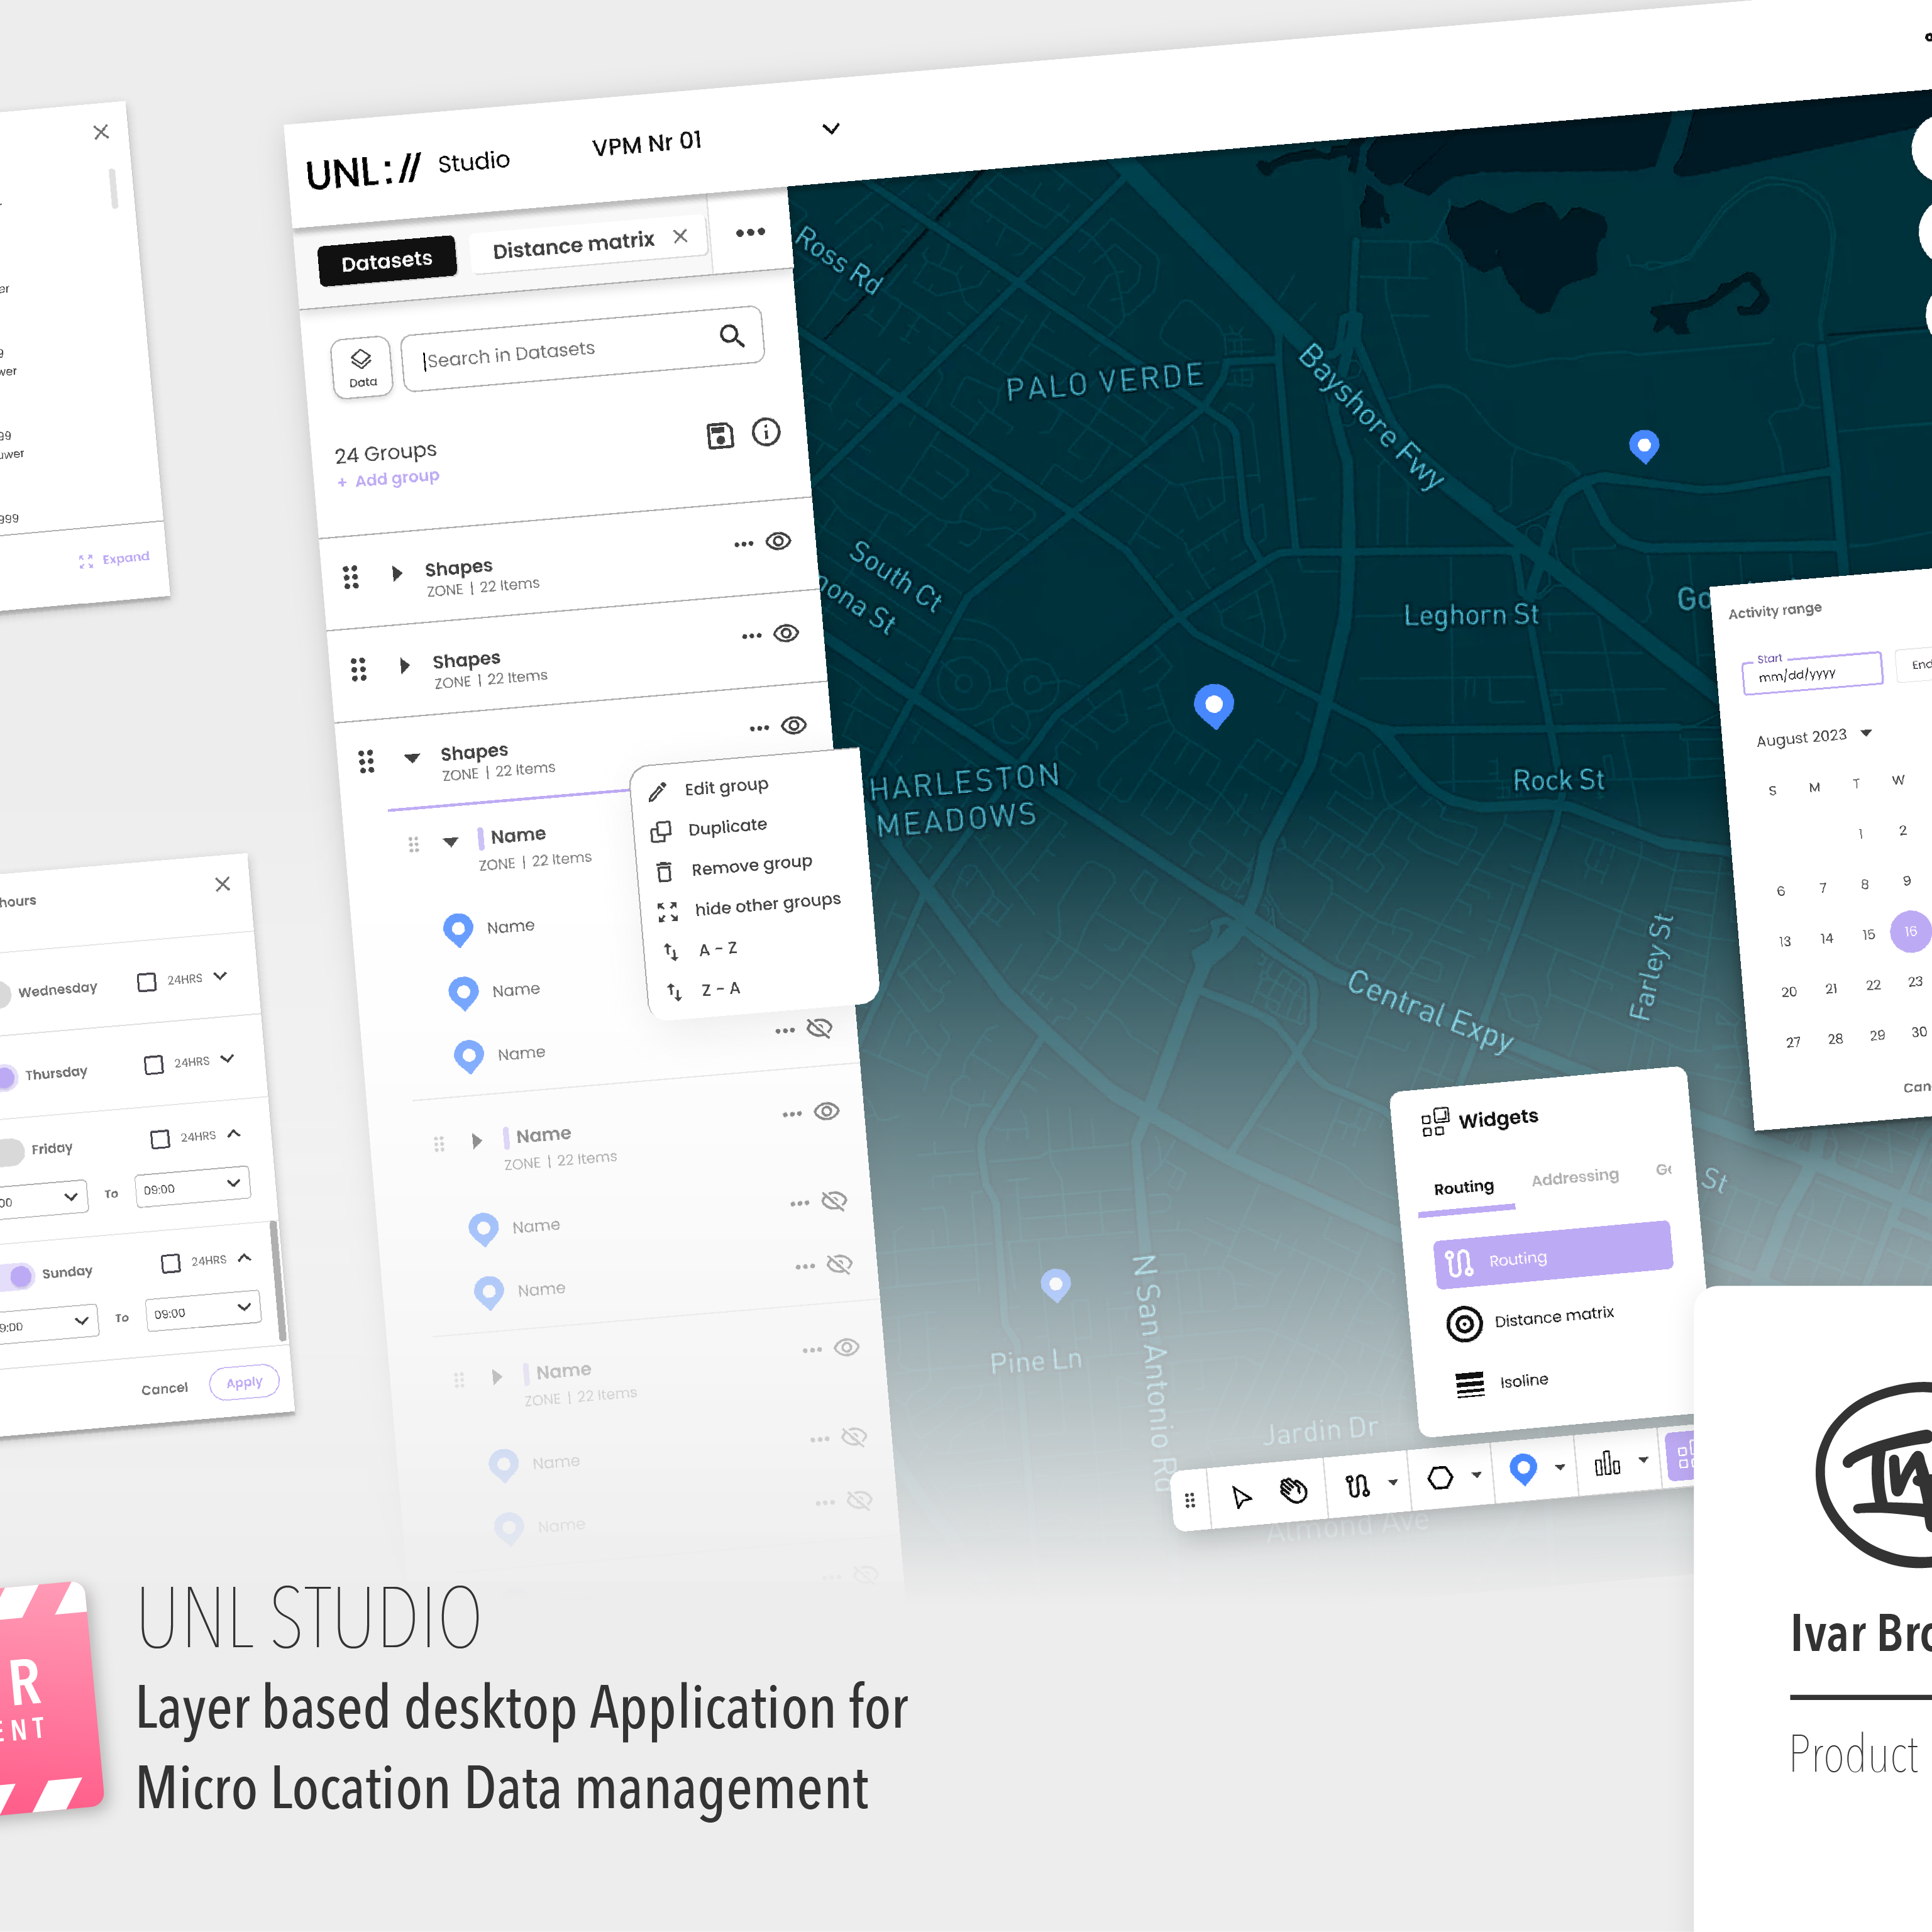
Task: Click the Expand link in left panel
Action: pyautogui.click(x=114, y=559)
